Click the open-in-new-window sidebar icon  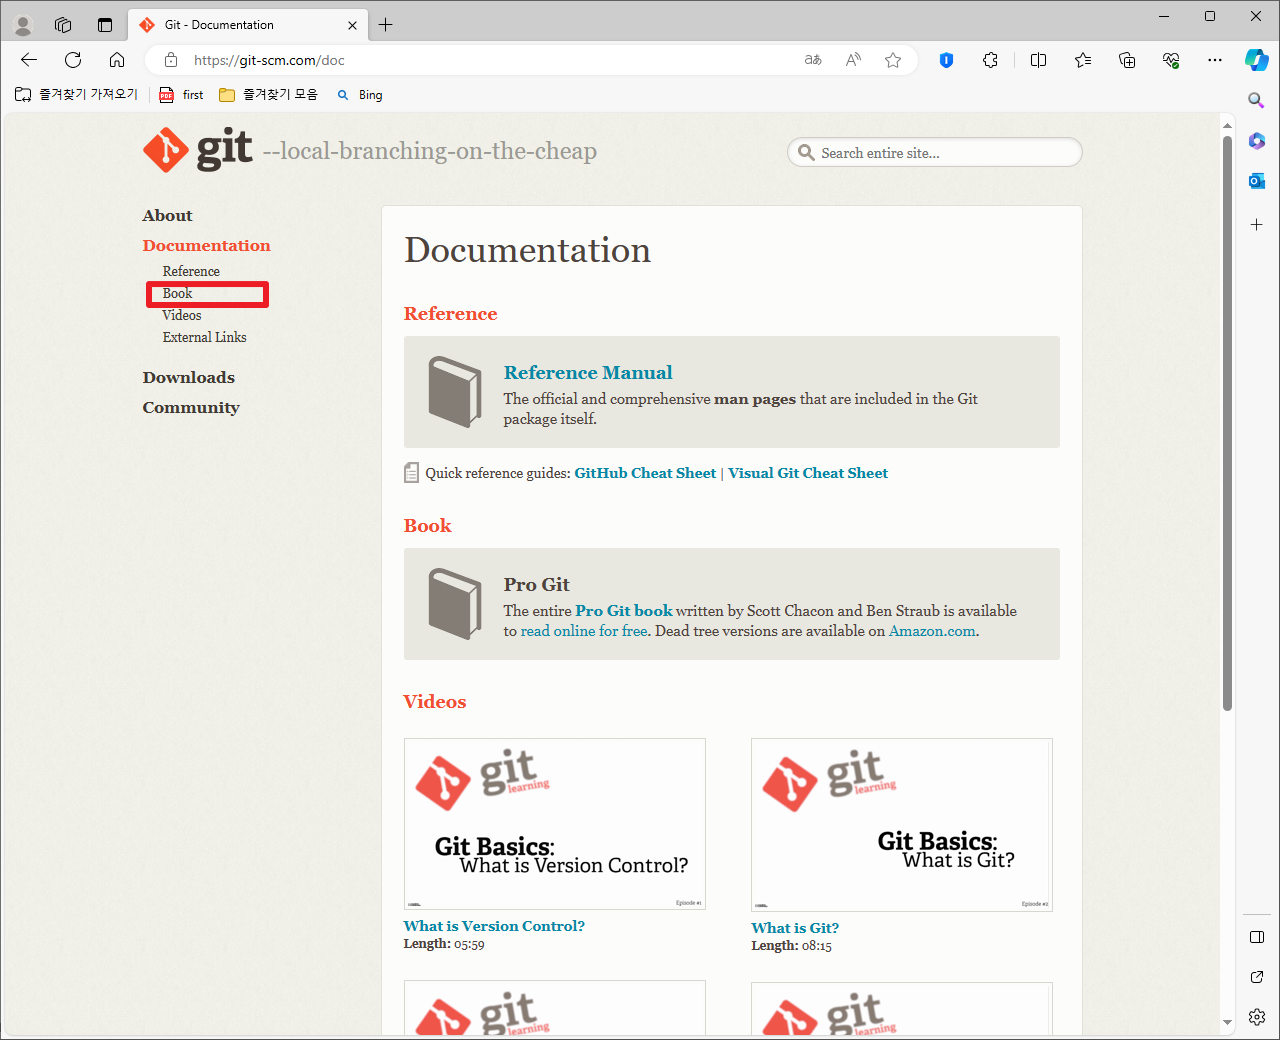(x=1257, y=977)
